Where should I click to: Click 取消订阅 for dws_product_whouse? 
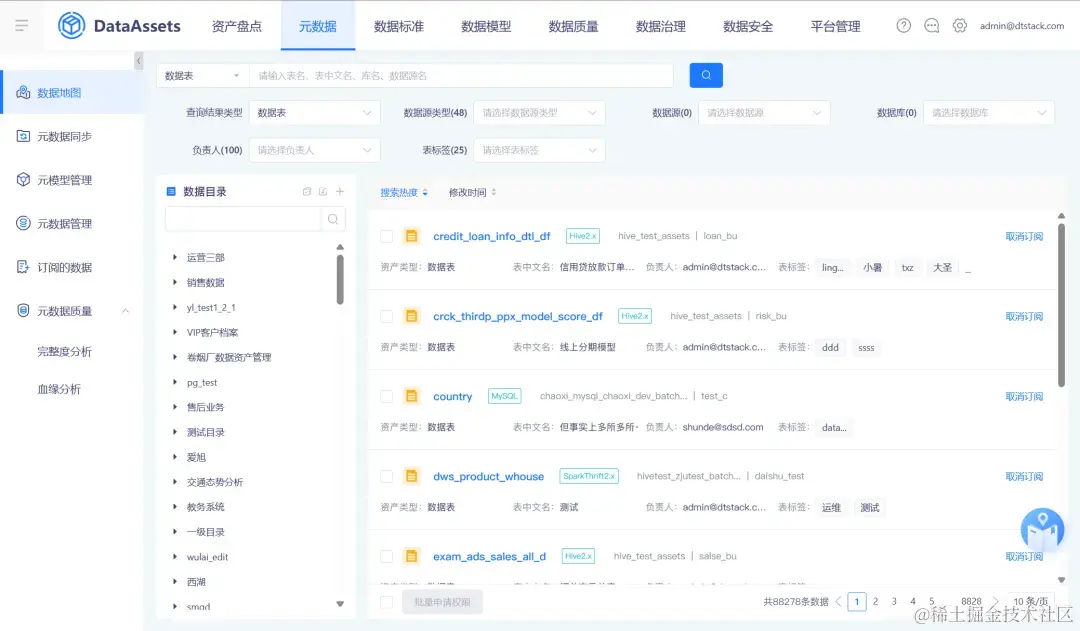coord(1024,476)
